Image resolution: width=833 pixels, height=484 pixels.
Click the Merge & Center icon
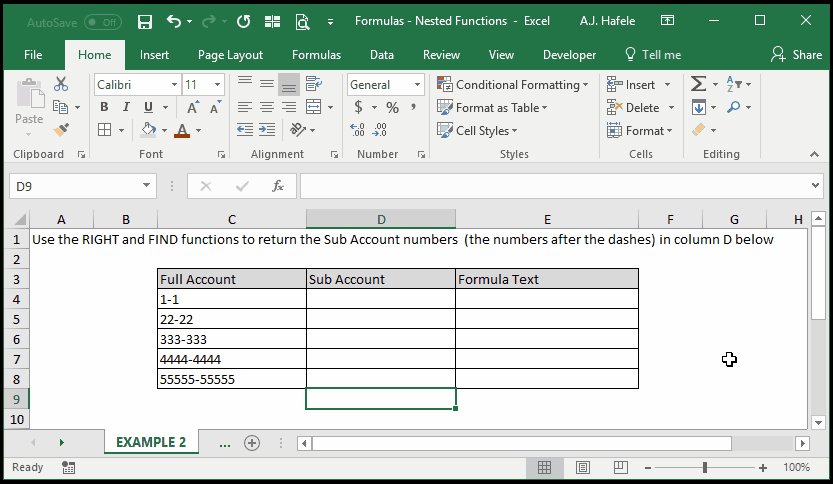[x=313, y=107]
